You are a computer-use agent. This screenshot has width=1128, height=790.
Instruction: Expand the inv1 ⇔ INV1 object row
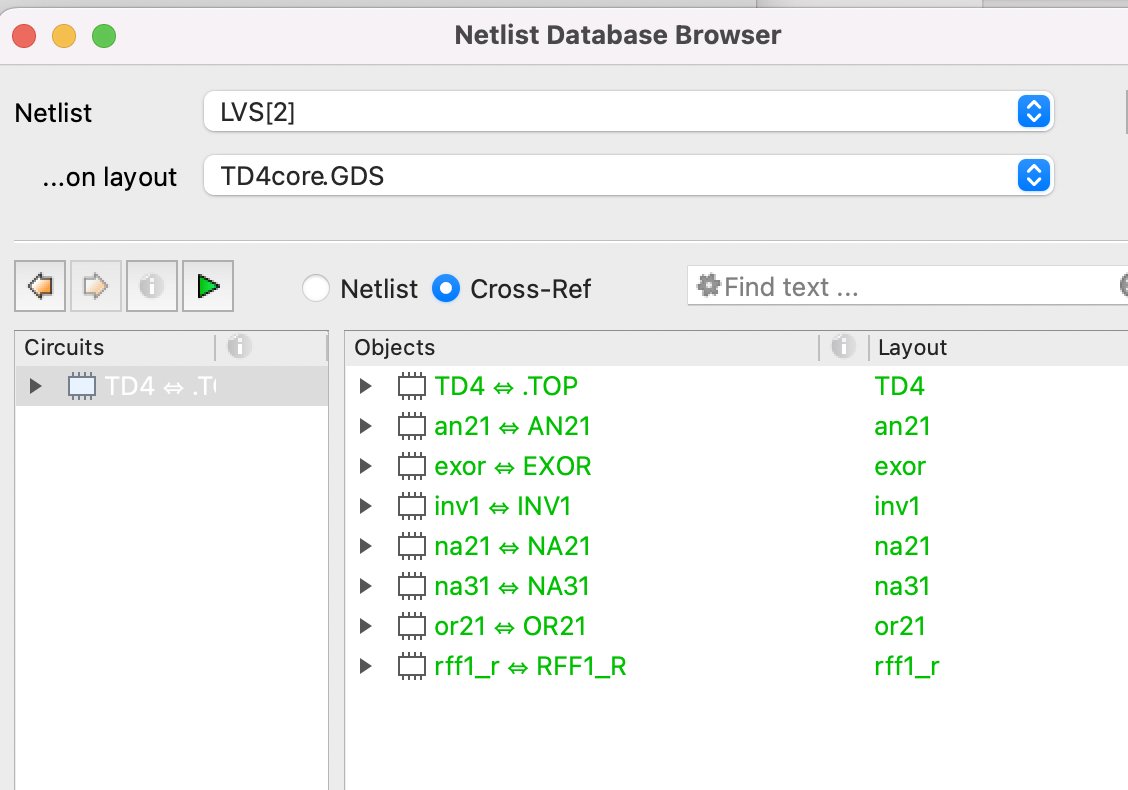tap(365, 507)
